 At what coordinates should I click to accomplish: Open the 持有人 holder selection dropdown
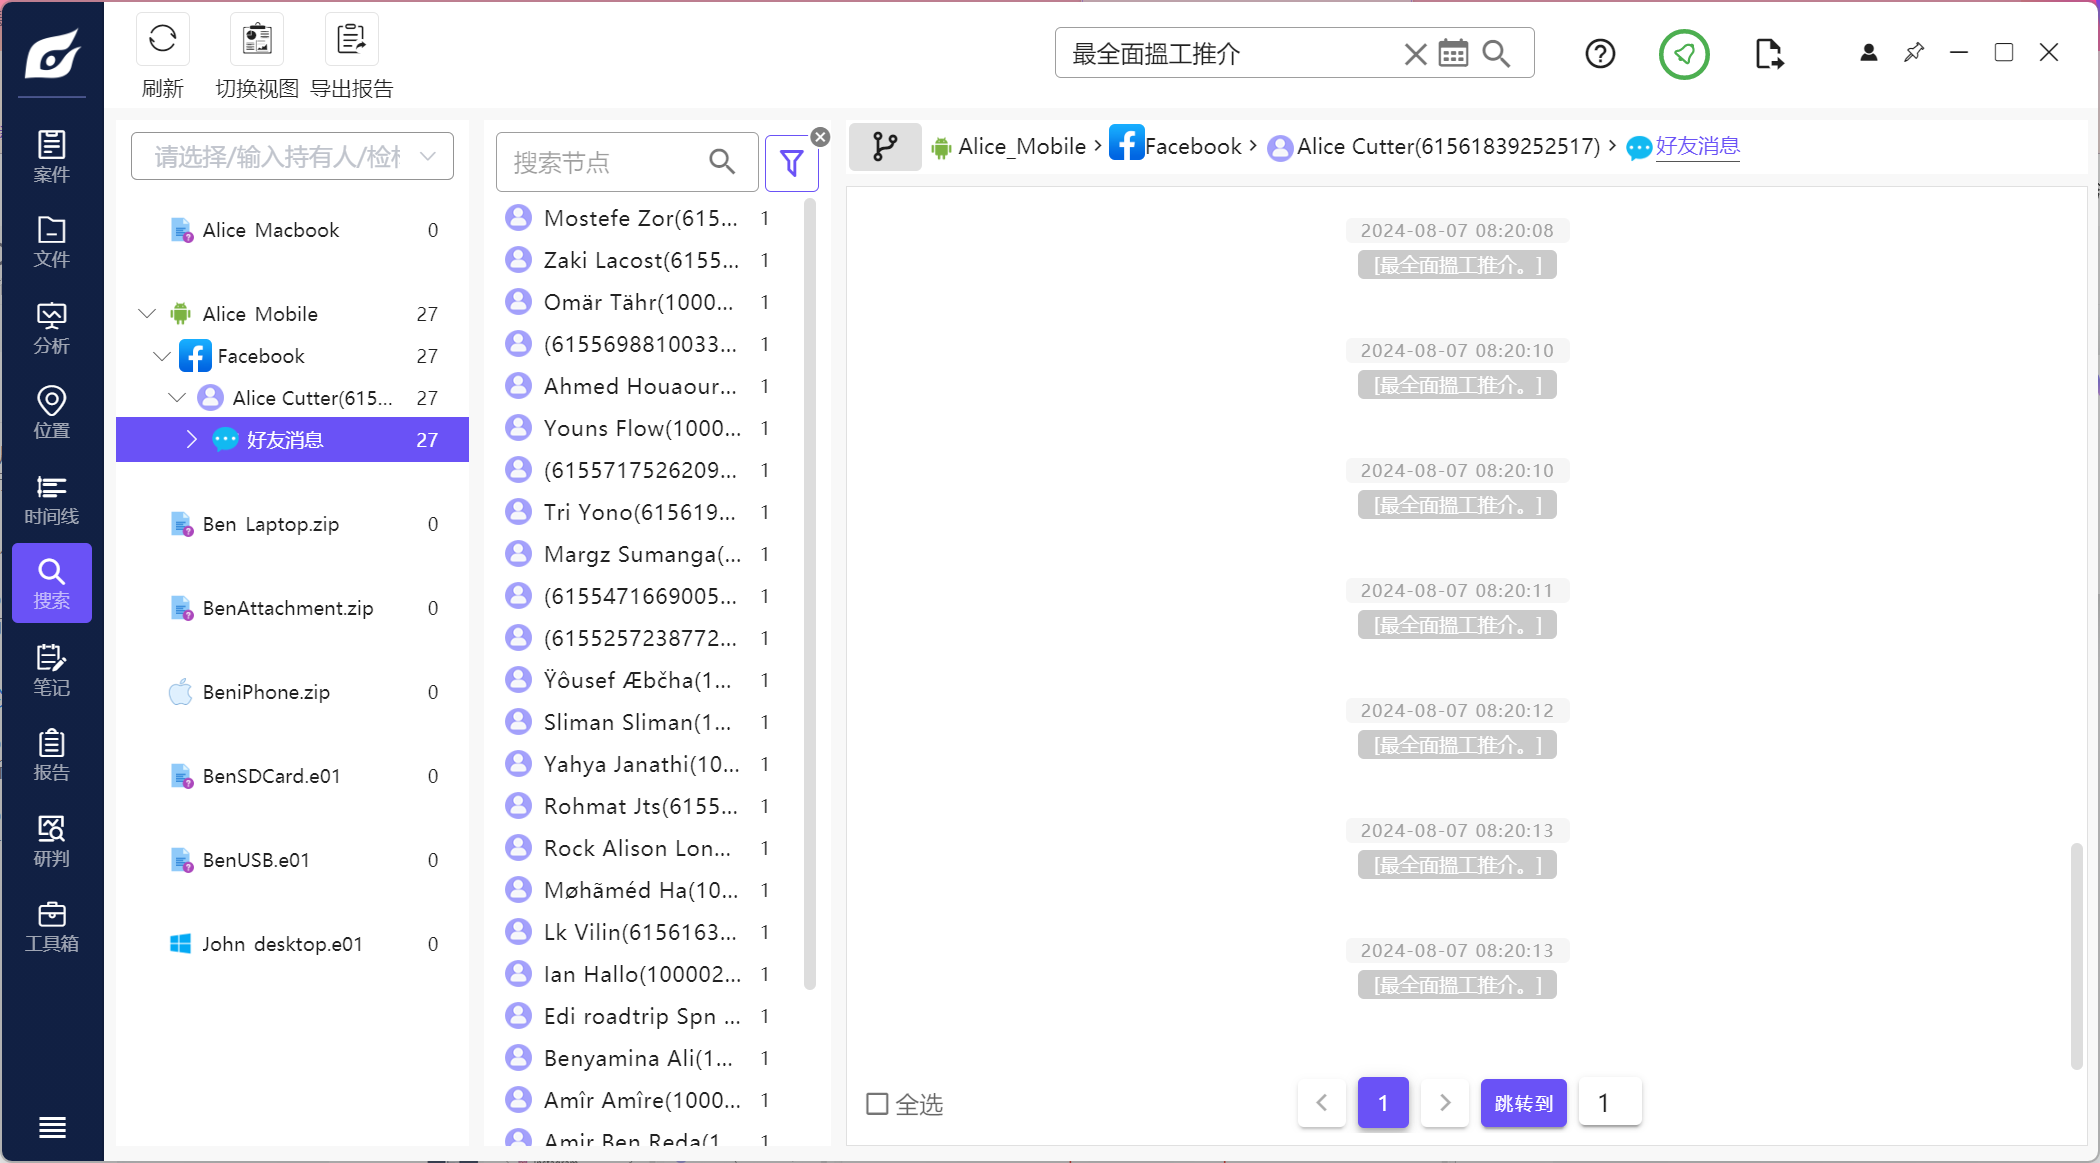[x=292, y=157]
